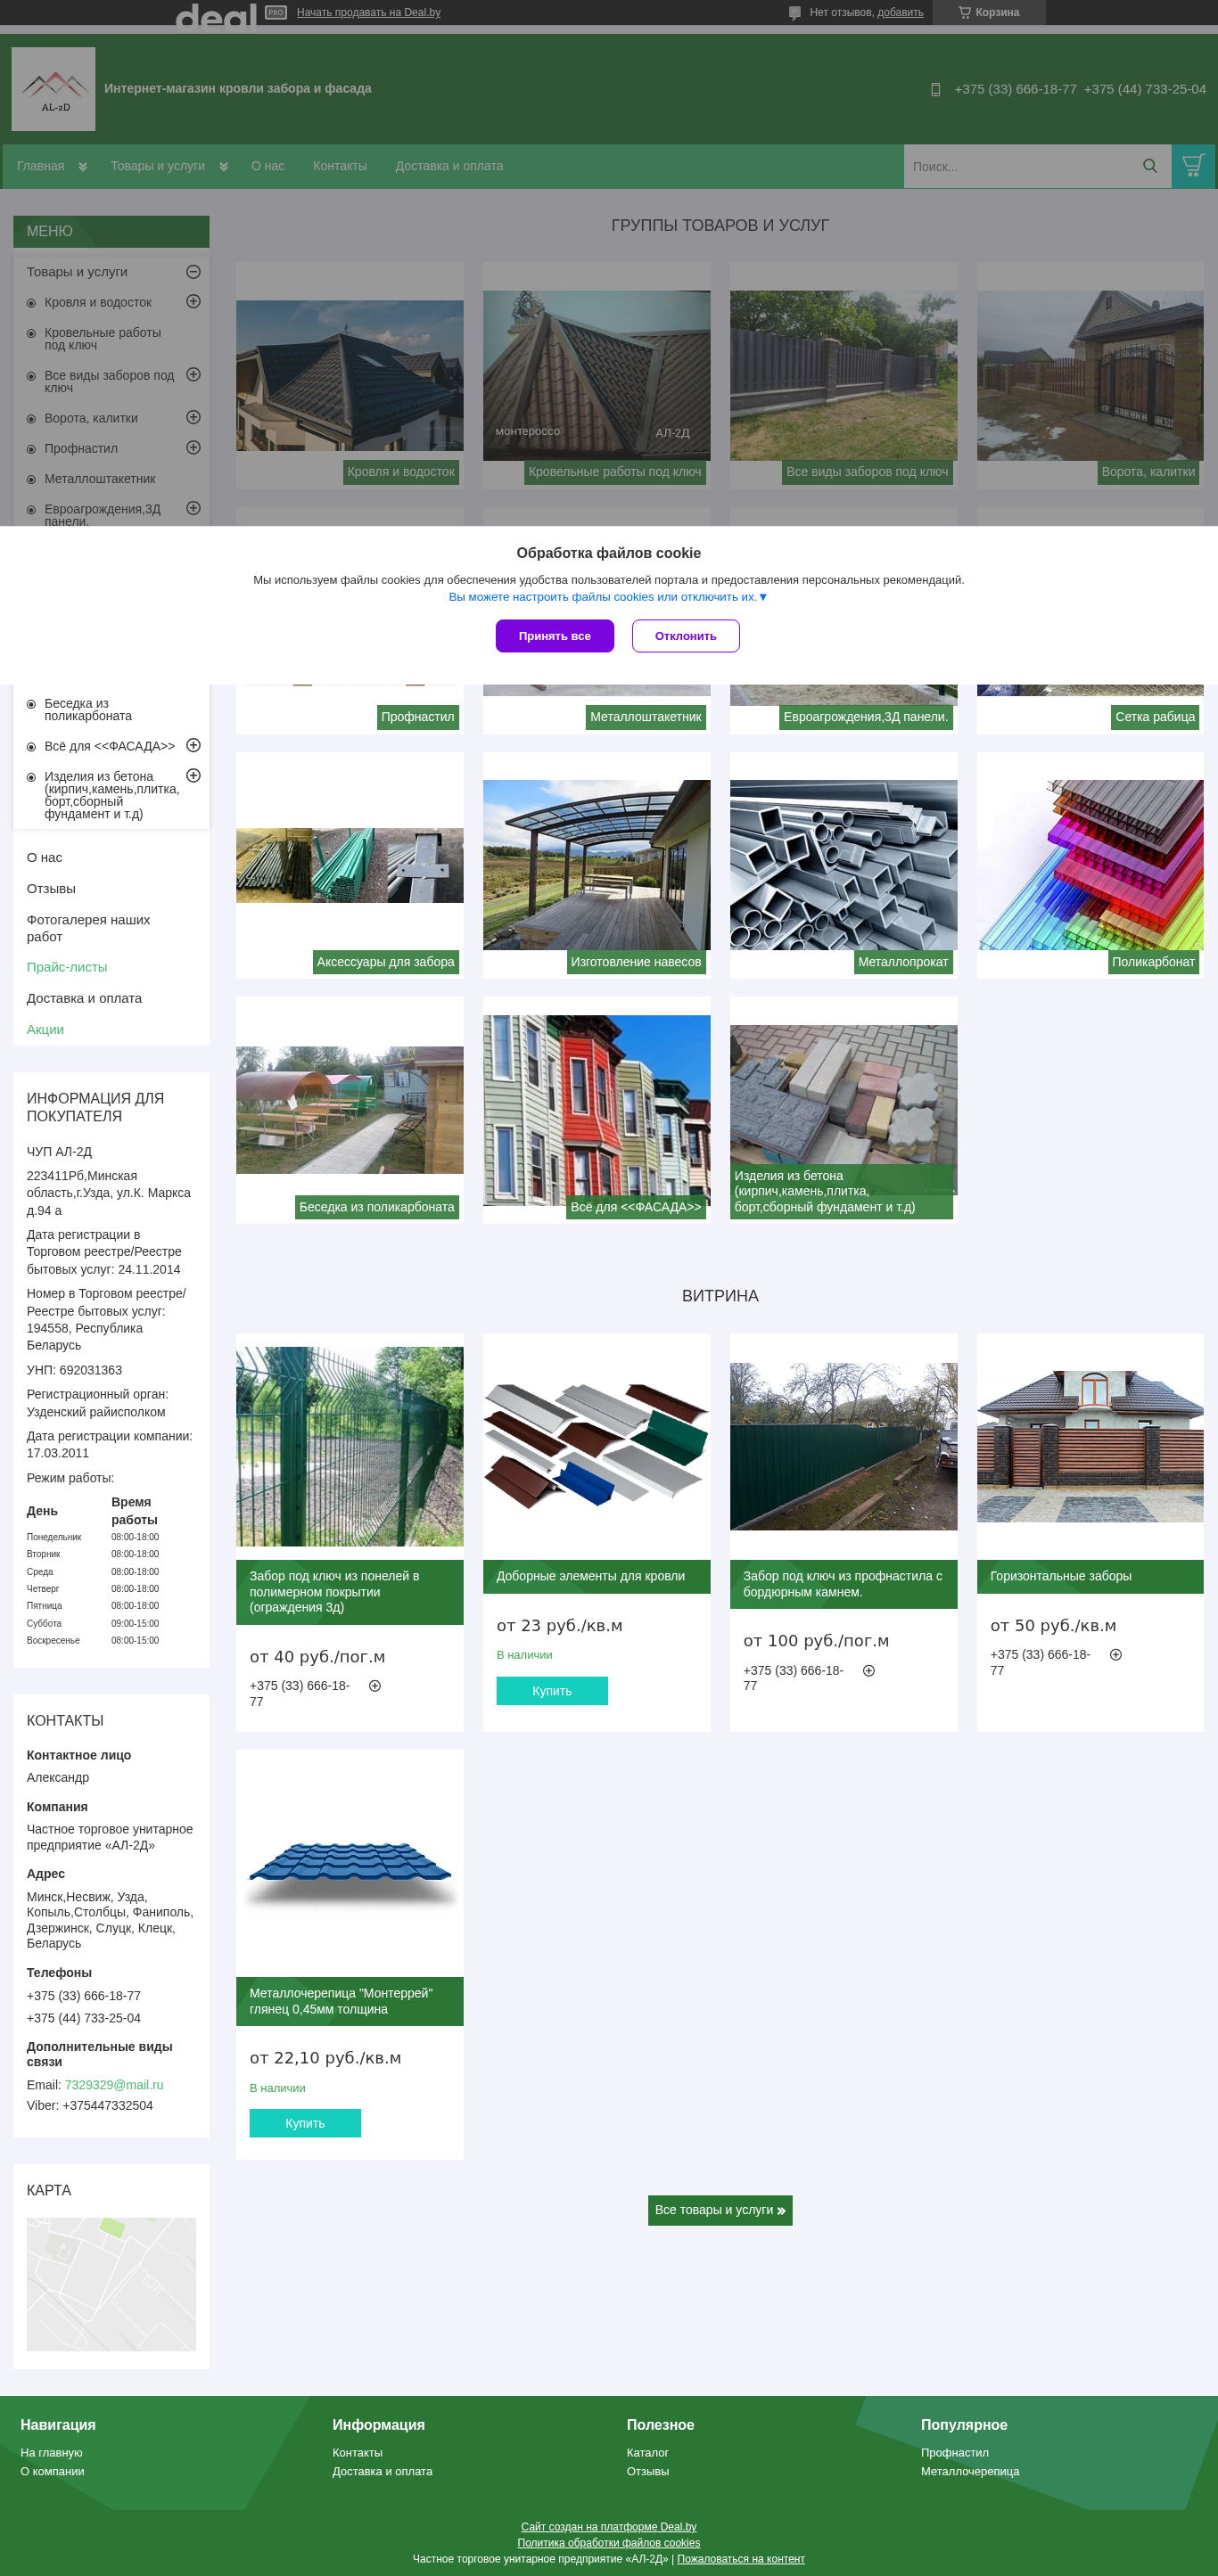Open the Ворота, калитки category thumbnail
This screenshot has width=1218, height=2576.
(1091, 375)
